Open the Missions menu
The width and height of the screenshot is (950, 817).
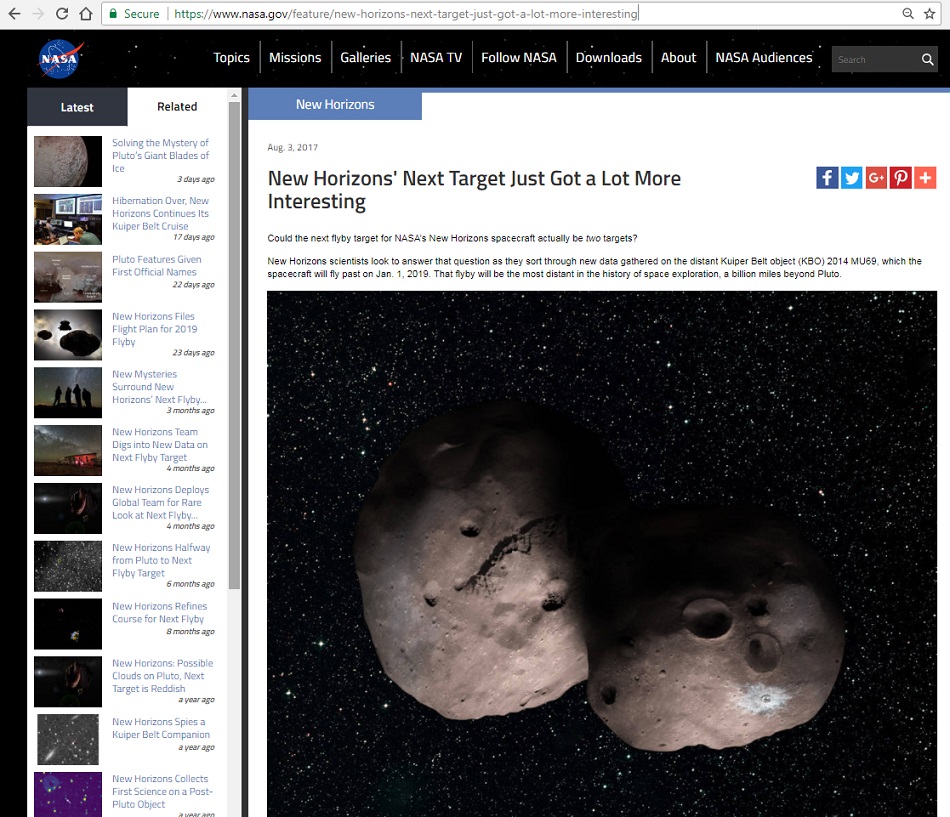tap(295, 58)
